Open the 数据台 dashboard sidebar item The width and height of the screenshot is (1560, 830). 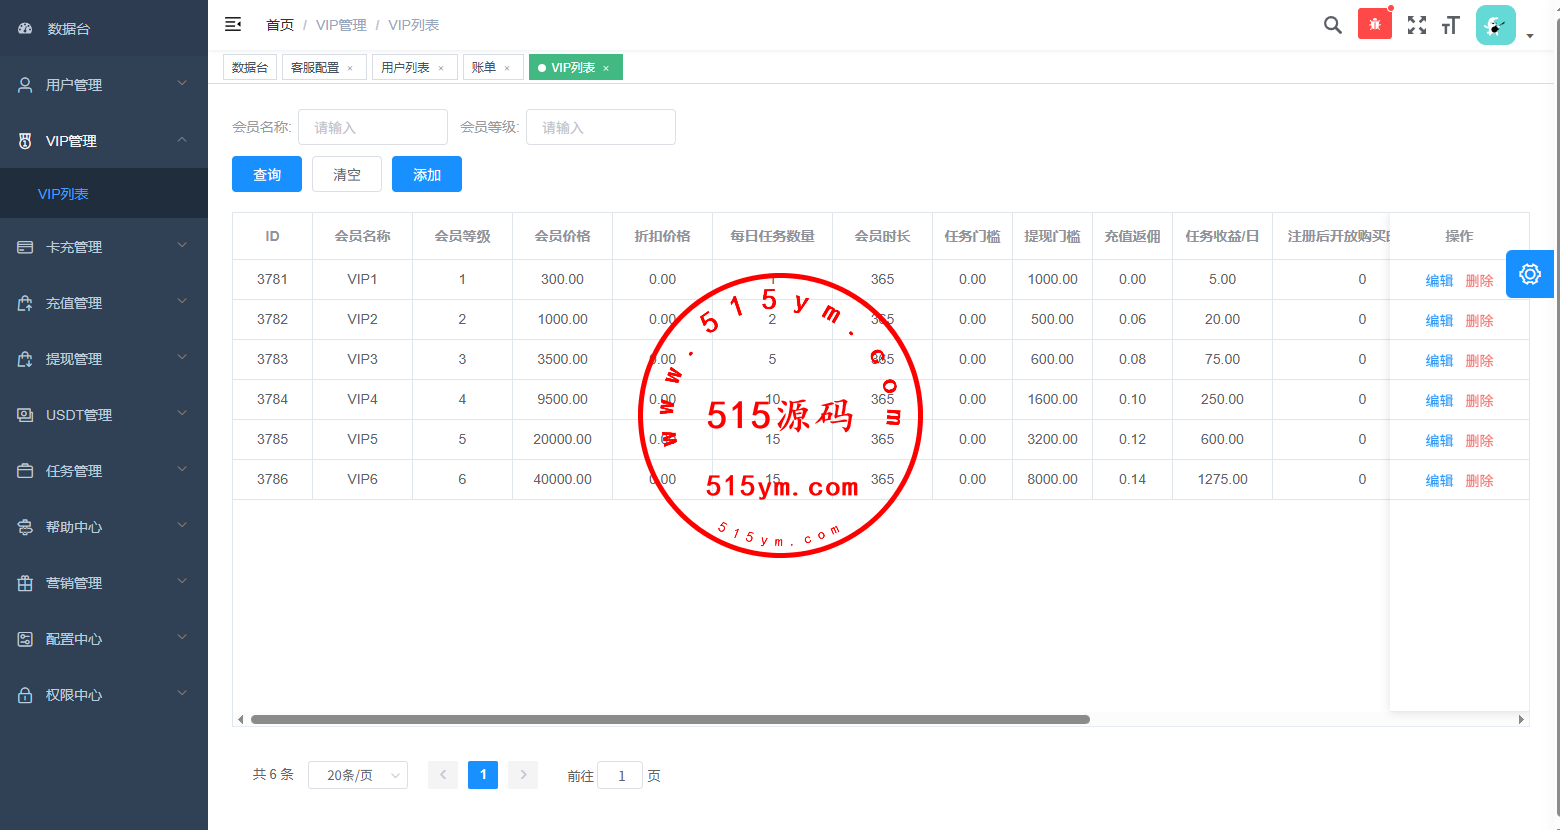(x=68, y=29)
